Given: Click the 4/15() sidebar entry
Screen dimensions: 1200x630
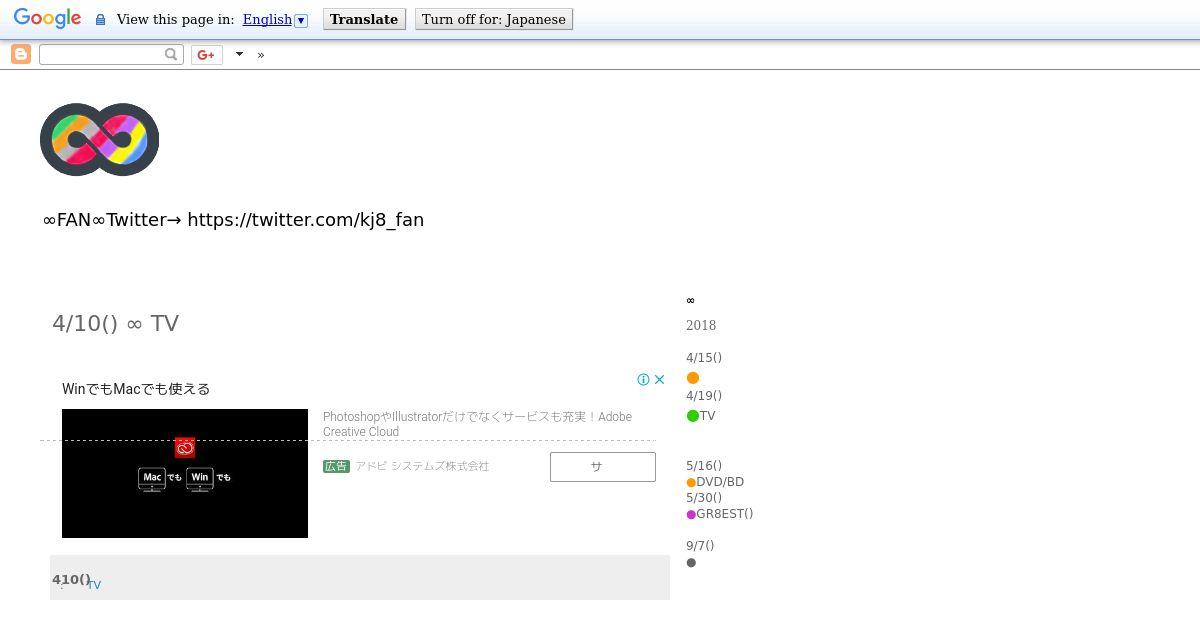Looking at the screenshot, I should [704, 358].
